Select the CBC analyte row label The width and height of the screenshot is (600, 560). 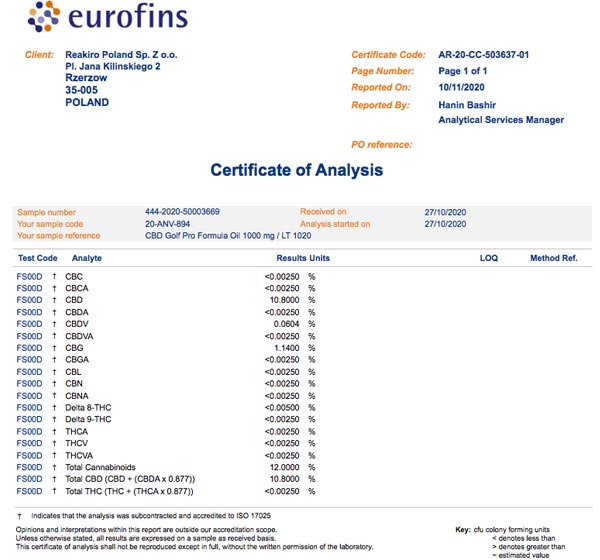(74, 277)
